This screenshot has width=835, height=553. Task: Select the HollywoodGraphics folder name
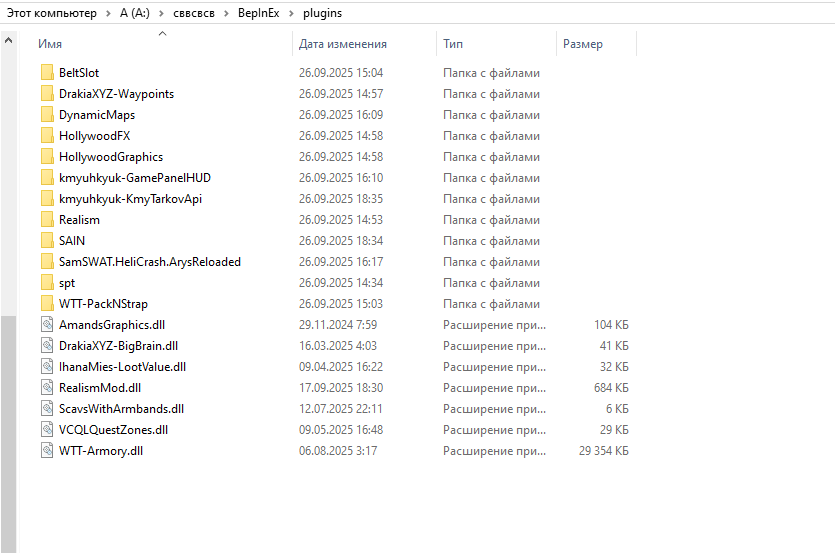(111, 157)
